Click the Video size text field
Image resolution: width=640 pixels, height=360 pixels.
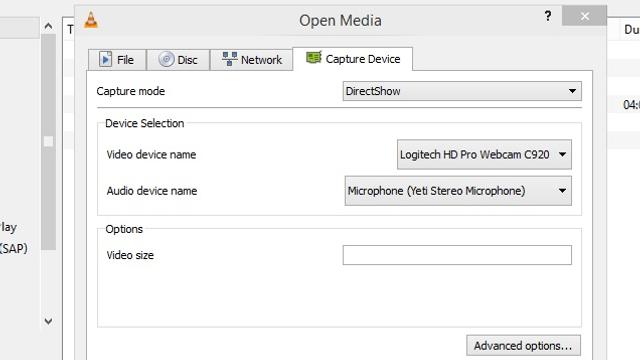[457, 255]
